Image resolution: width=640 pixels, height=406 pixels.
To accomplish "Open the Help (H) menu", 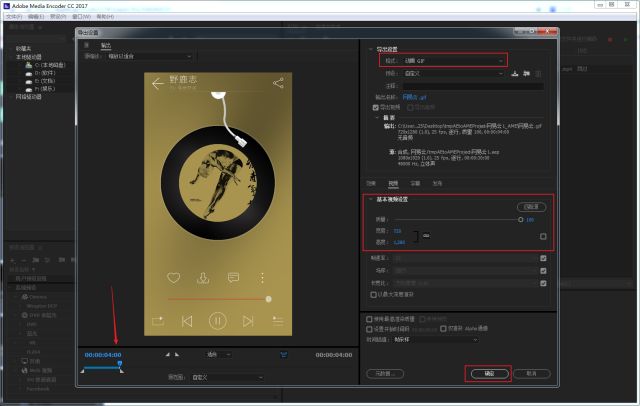I will pyautogui.click(x=105, y=17).
